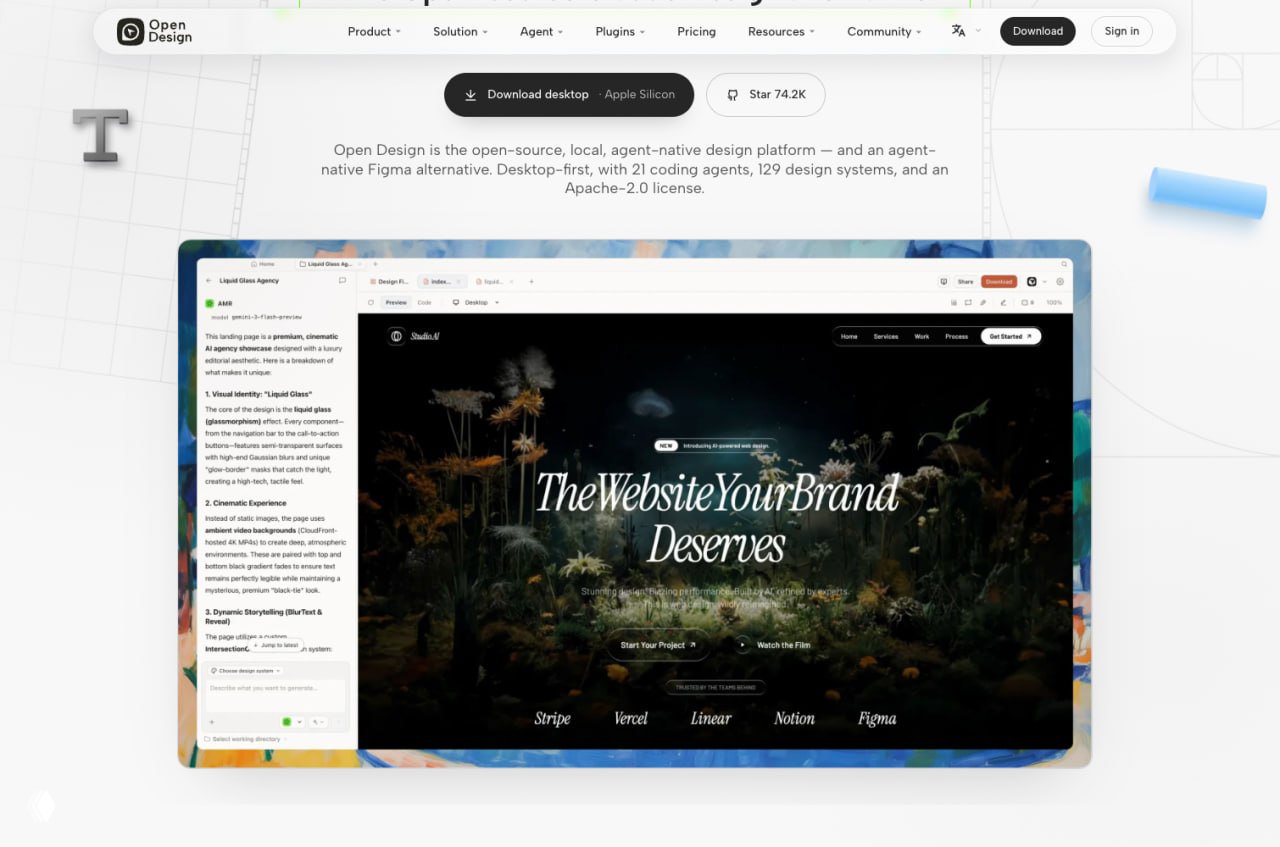Open the index file tab
The height and width of the screenshot is (847, 1280).
(441, 282)
